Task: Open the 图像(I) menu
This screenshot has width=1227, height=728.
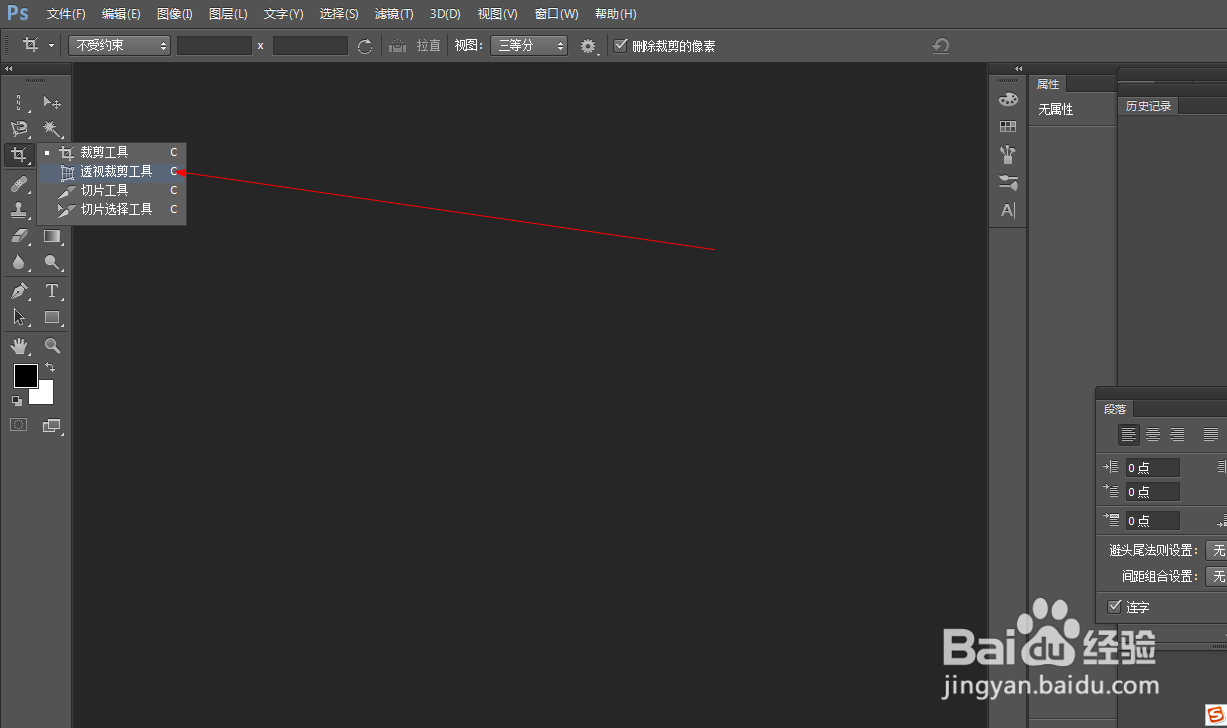Action: click(175, 14)
